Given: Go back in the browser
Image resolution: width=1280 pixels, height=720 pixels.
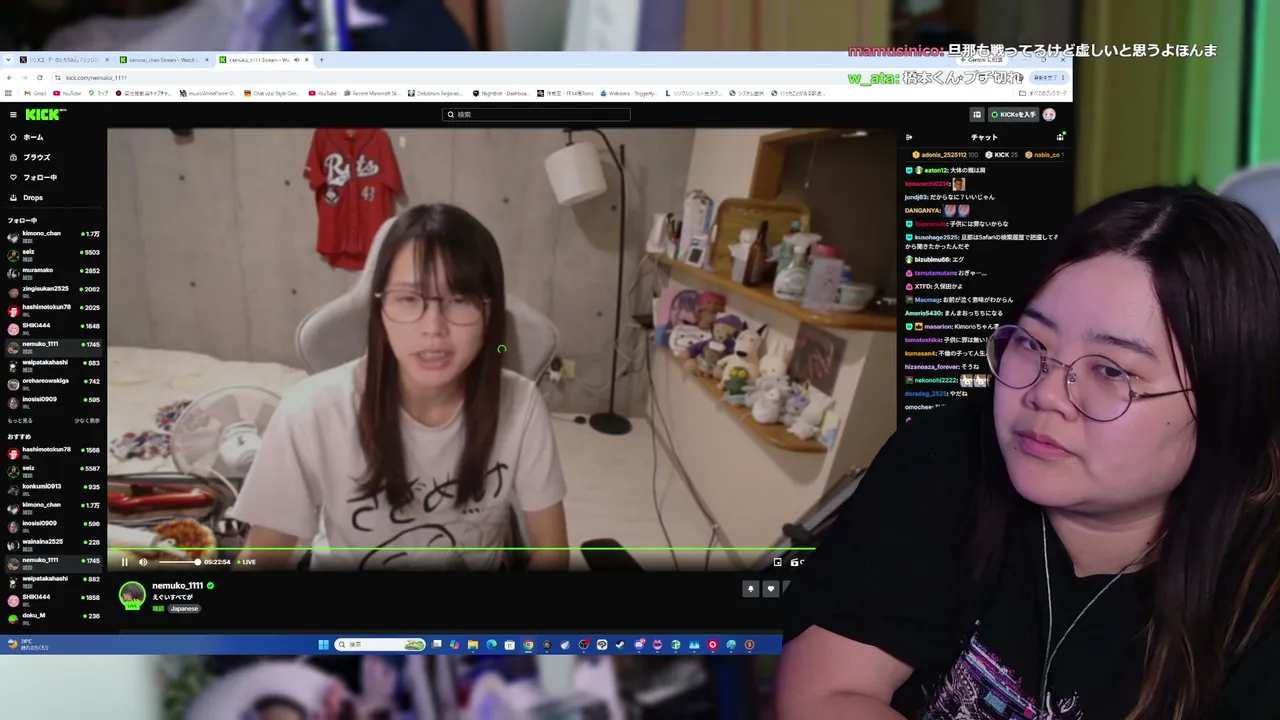Looking at the screenshot, I should 10,77.
